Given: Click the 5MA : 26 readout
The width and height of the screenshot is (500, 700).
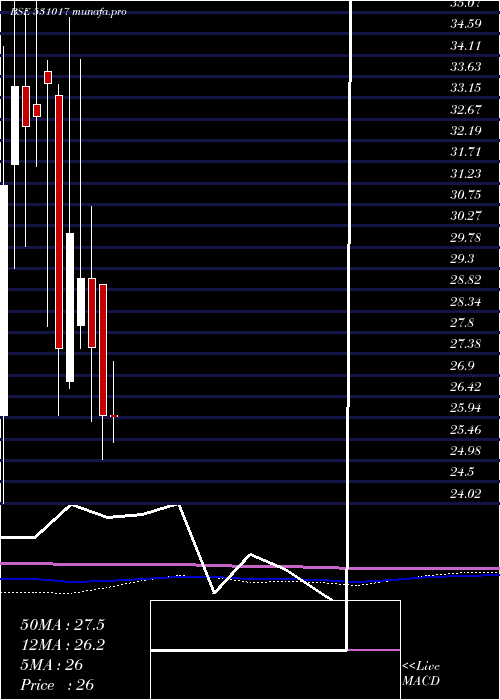Looking at the screenshot, I should coord(52,665).
